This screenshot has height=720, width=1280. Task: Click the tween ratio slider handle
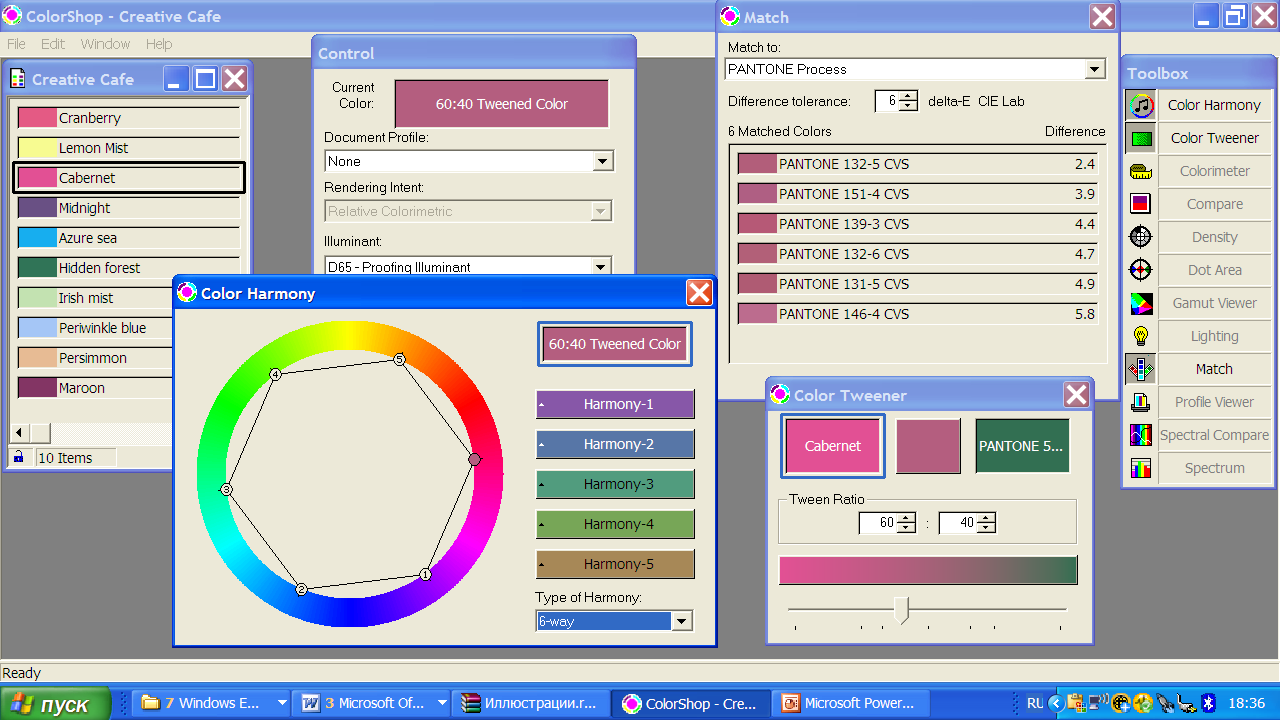point(902,609)
